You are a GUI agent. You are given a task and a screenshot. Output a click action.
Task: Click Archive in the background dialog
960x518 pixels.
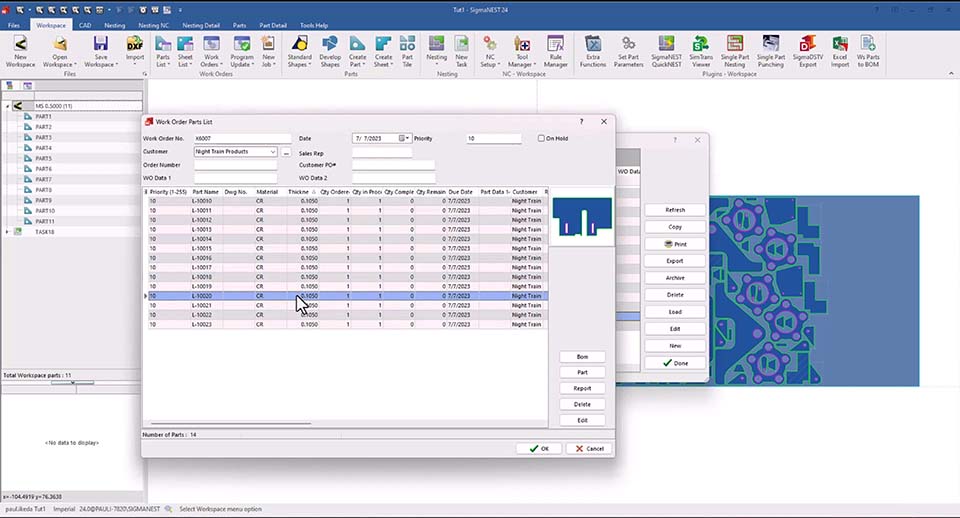[x=675, y=278]
